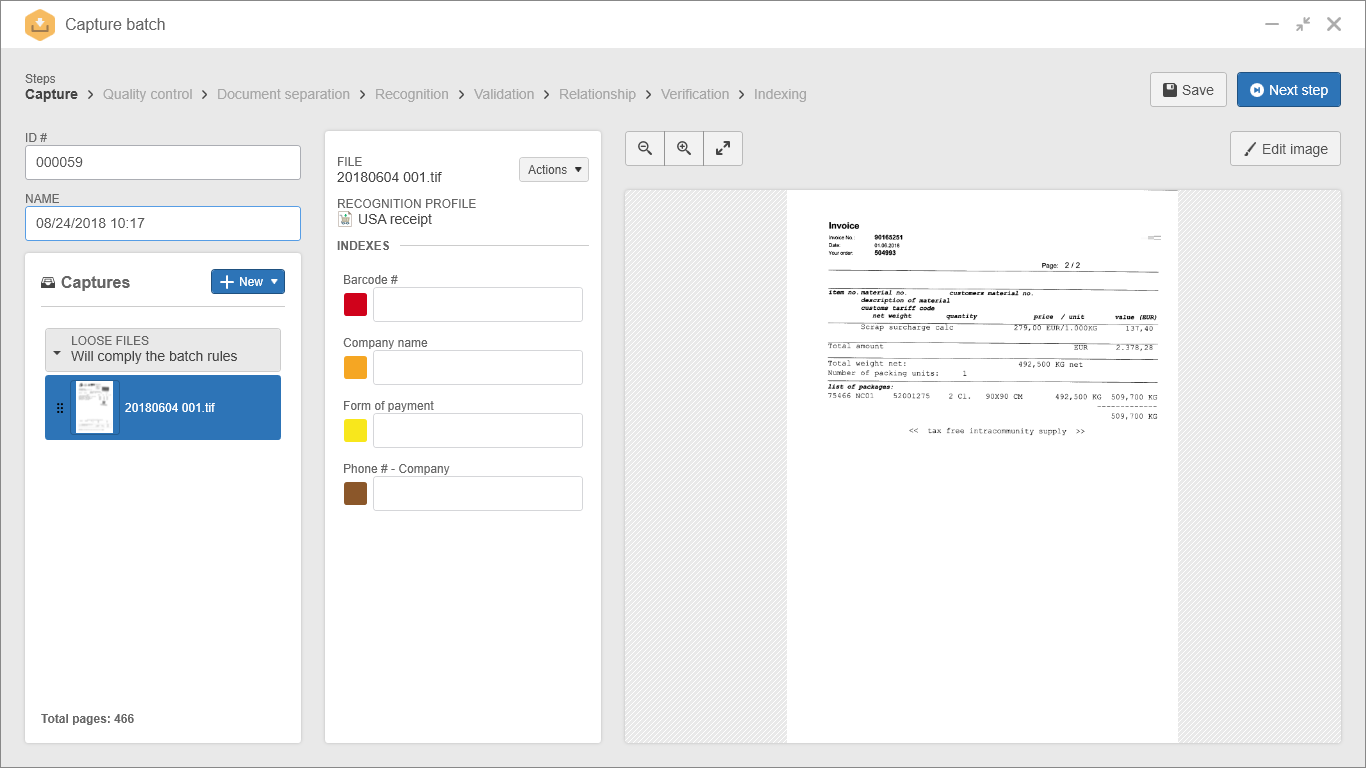The image size is (1366, 768).
Task: Go to the Quality control step
Action: tap(147, 94)
